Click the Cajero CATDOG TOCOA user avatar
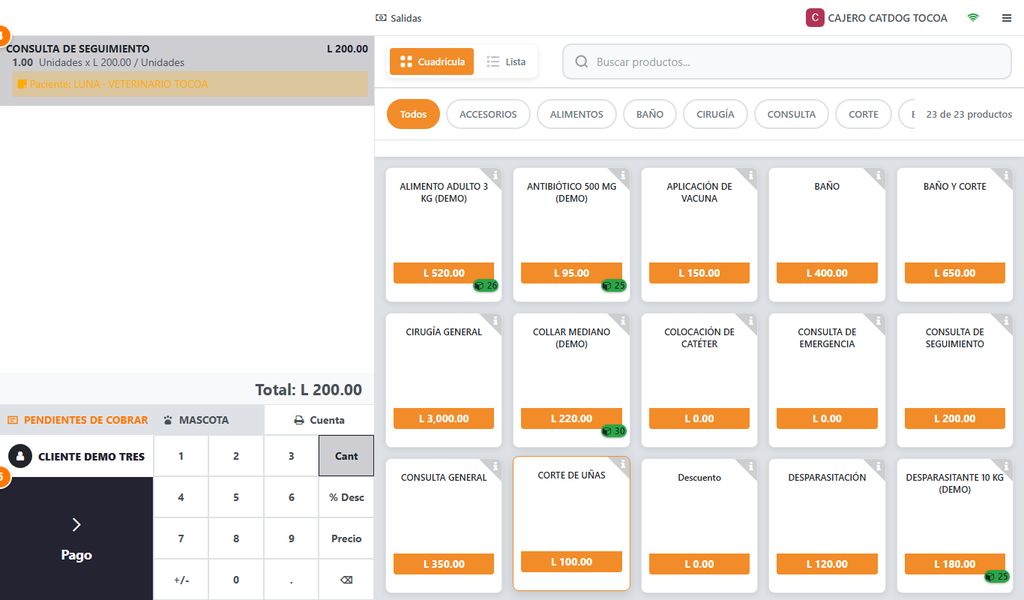The image size is (1024, 600). [x=814, y=18]
